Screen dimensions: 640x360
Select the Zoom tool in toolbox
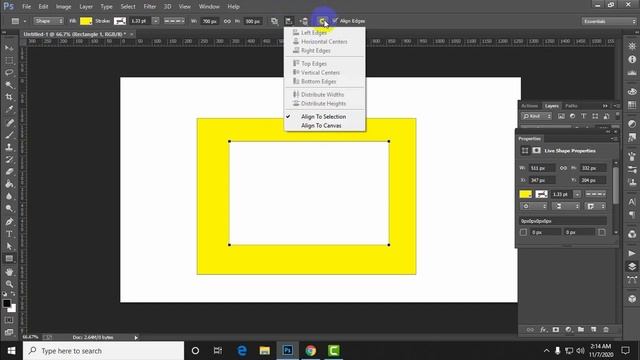9,284
